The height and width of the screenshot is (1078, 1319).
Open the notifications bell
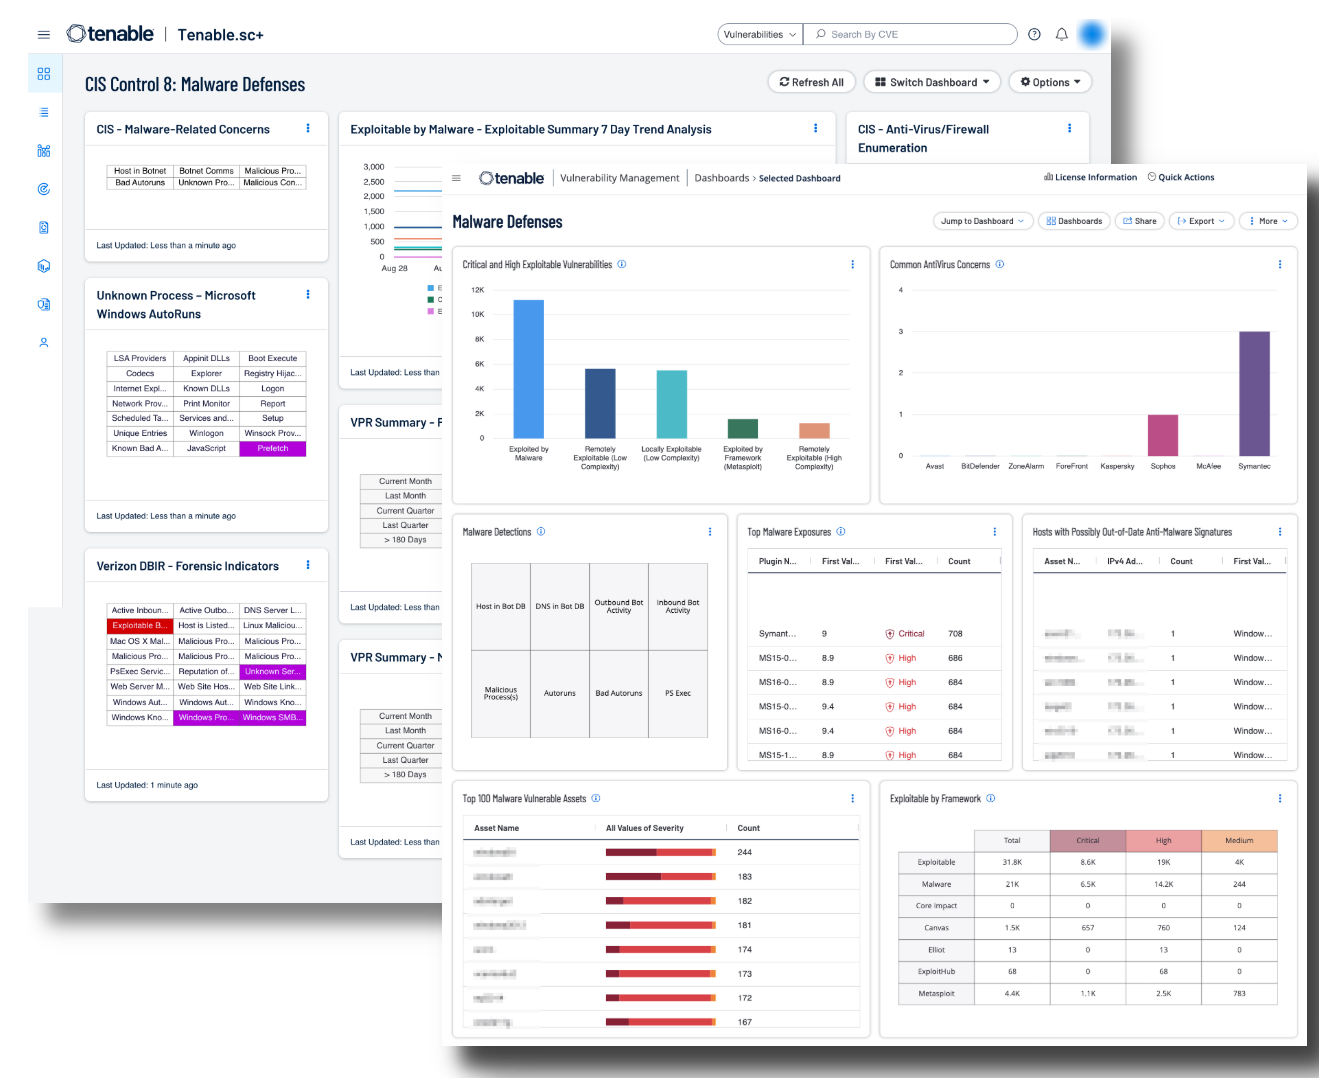[1062, 35]
